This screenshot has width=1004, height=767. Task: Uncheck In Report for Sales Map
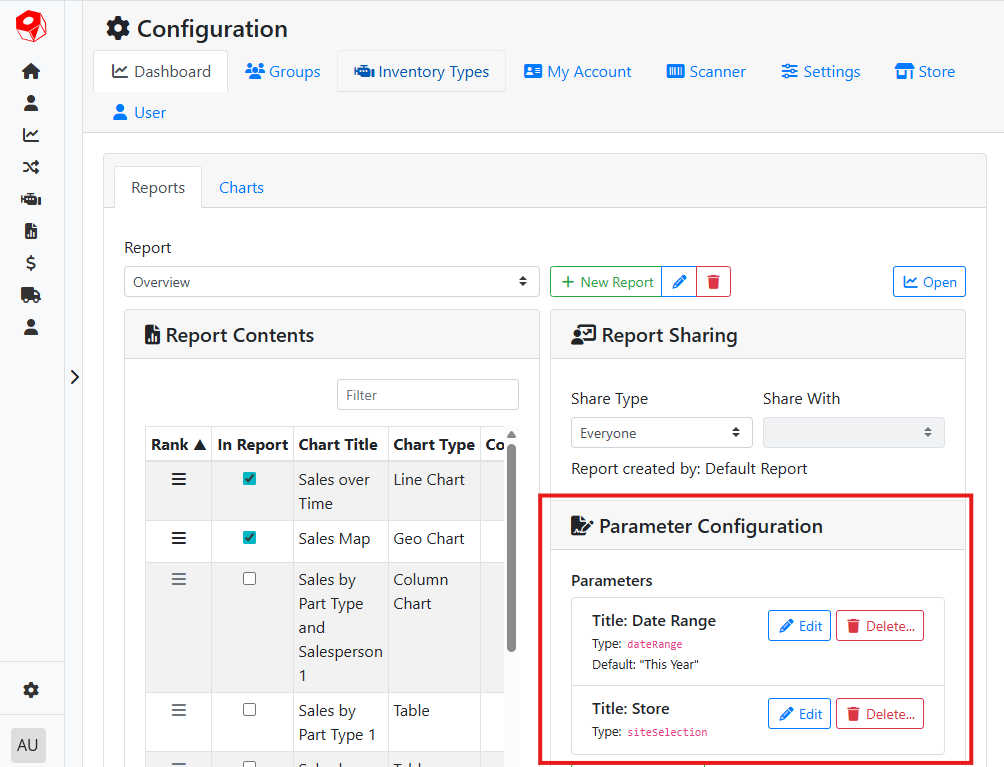click(249, 538)
